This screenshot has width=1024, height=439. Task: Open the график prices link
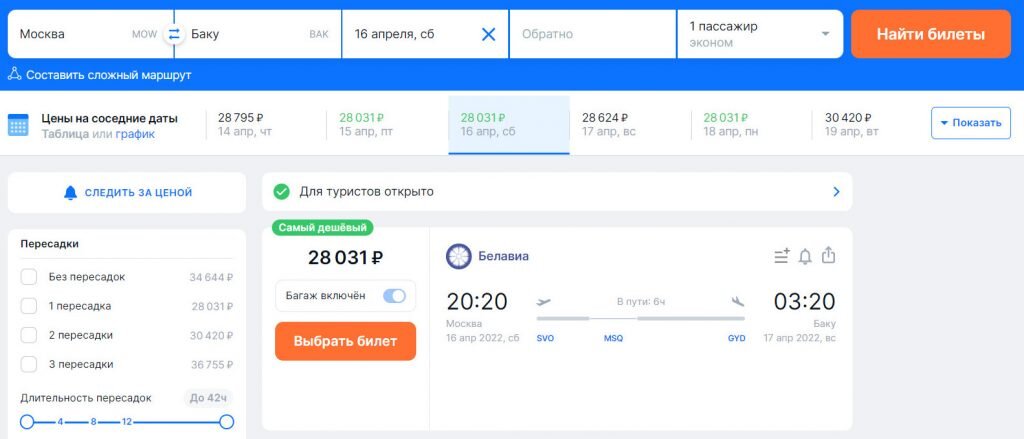[135, 134]
